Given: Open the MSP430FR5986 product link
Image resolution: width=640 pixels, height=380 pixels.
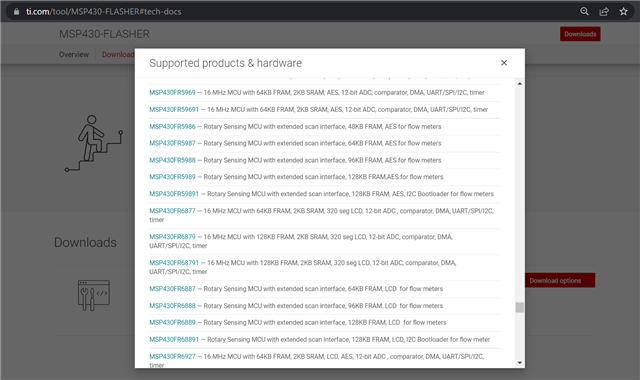Looking at the screenshot, I should (x=172, y=127).
